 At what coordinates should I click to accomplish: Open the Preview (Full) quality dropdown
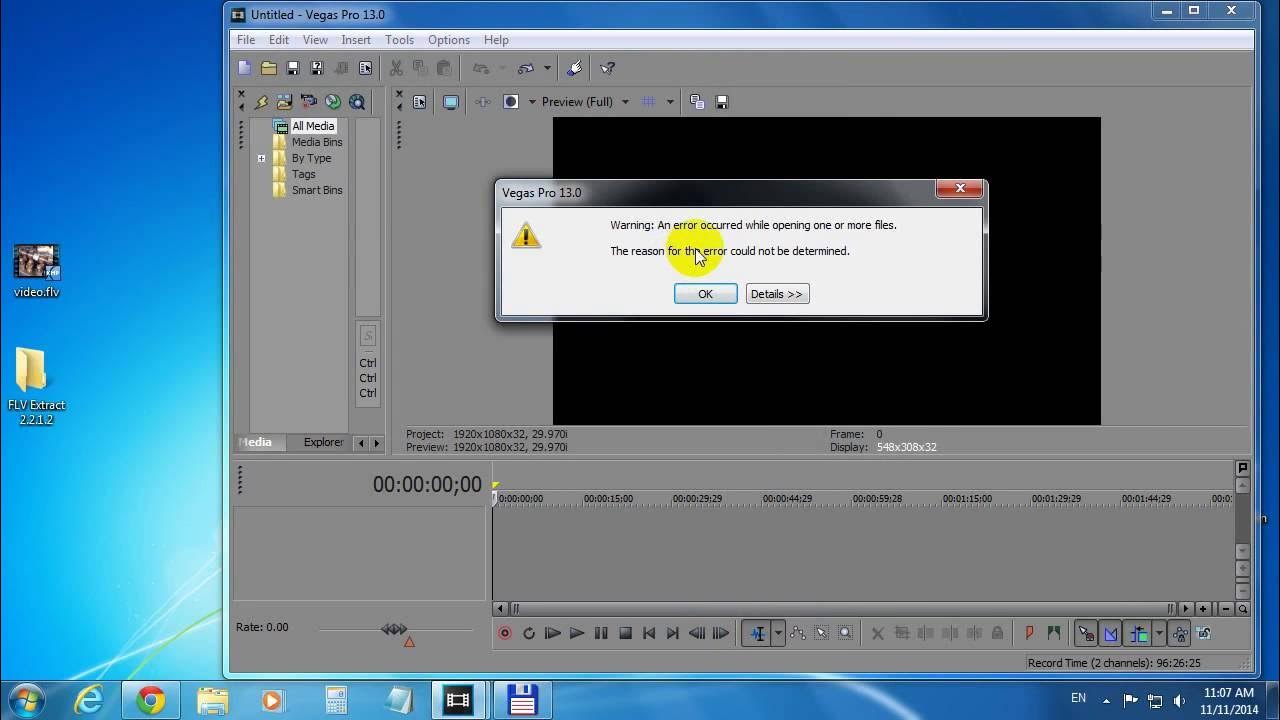(625, 102)
